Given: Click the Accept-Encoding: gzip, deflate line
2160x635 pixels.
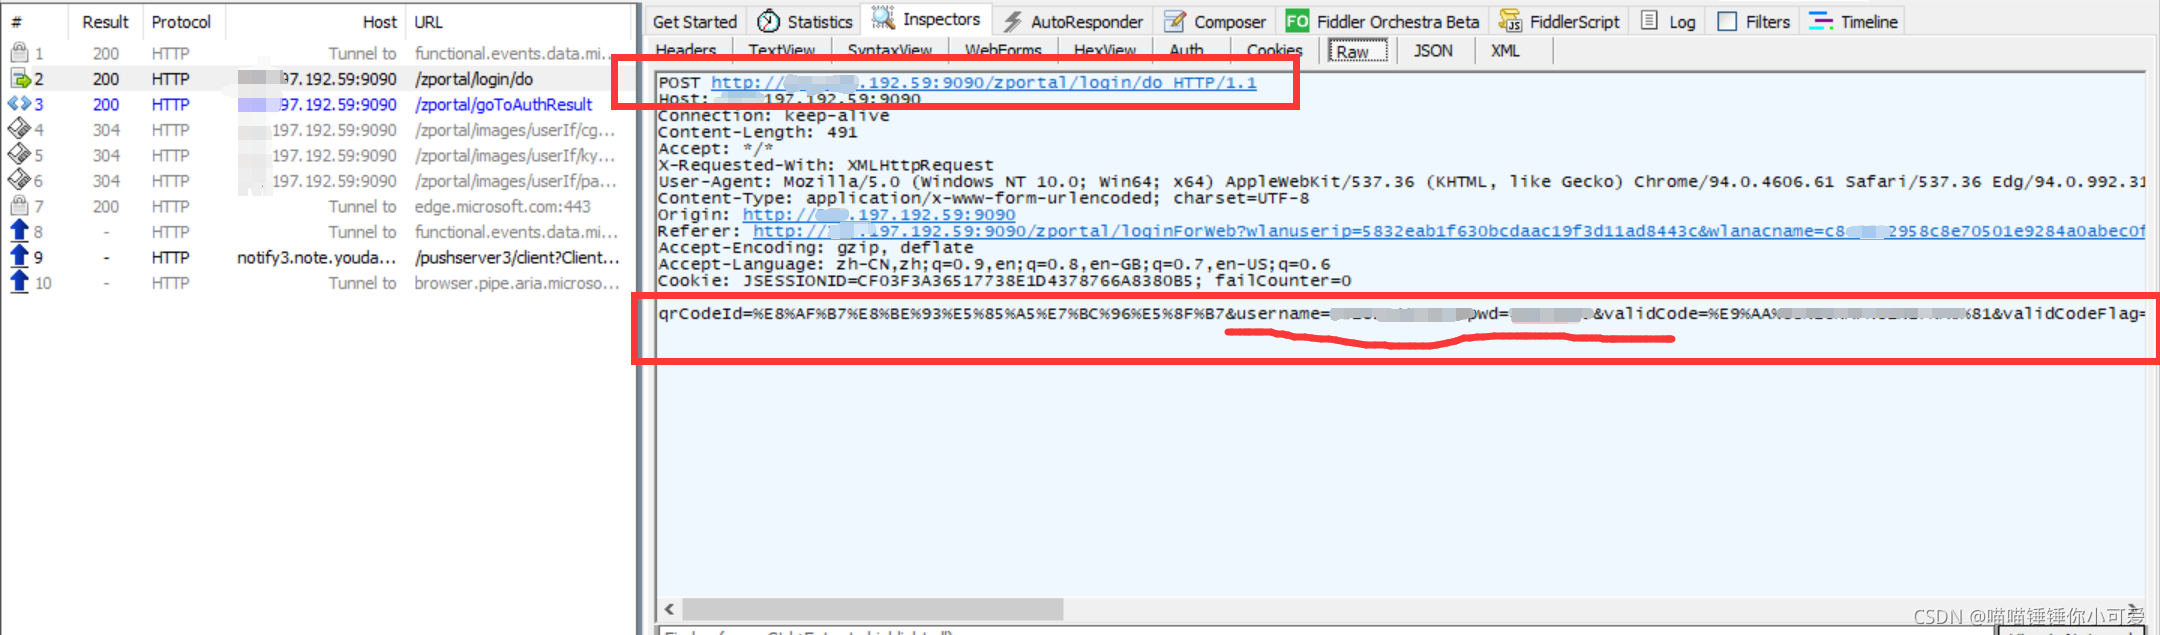Looking at the screenshot, I should [815, 248].
